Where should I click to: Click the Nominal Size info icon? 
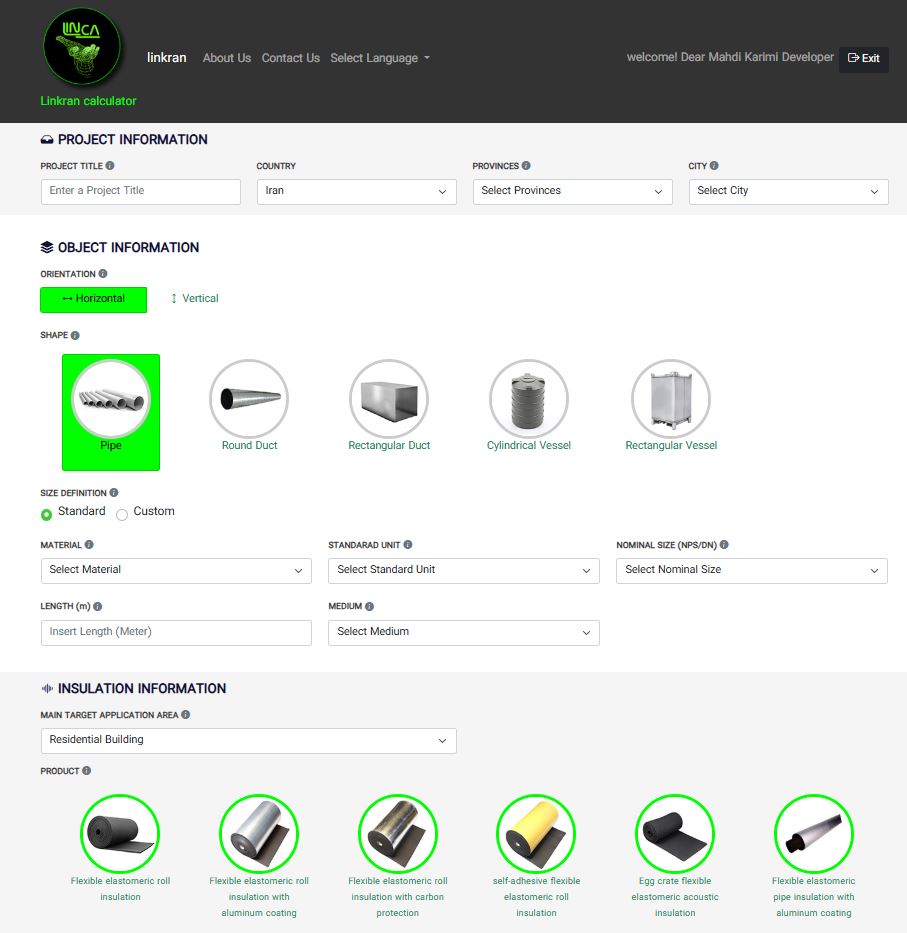[724, 544]
